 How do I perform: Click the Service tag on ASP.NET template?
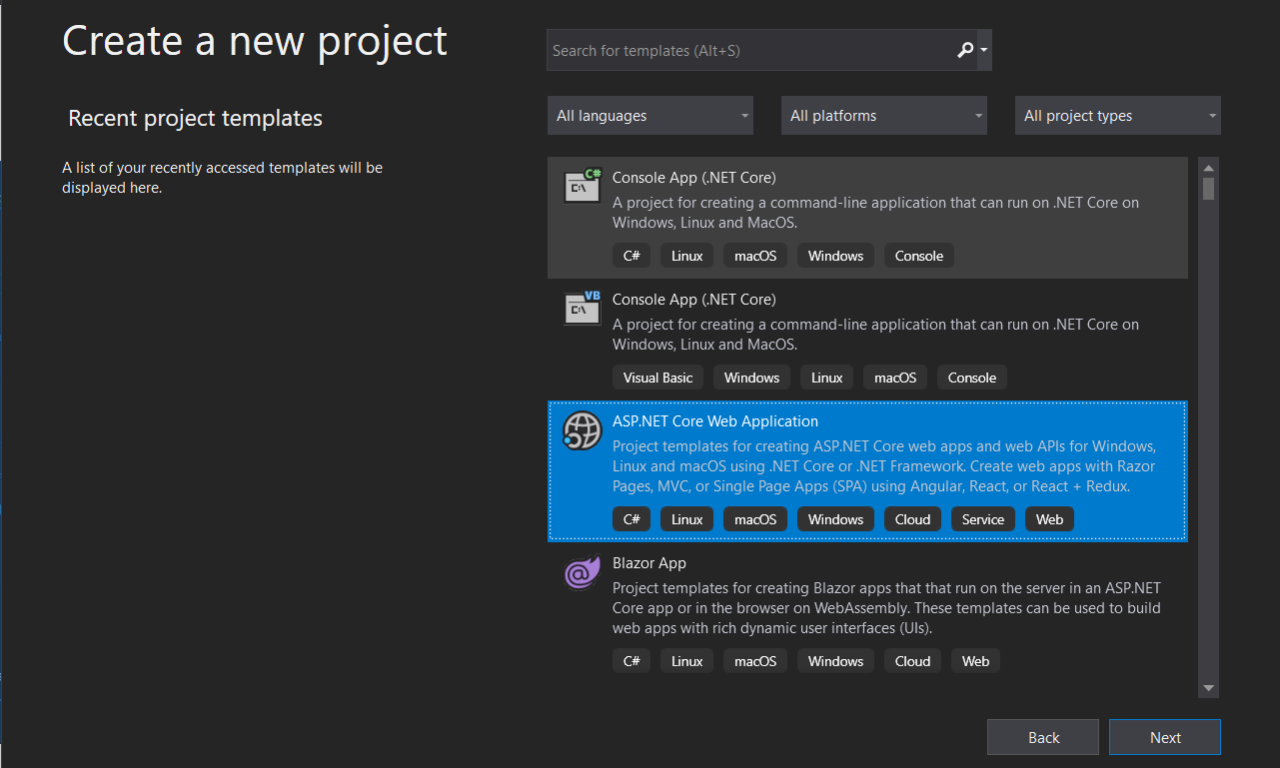click(982, 519)
